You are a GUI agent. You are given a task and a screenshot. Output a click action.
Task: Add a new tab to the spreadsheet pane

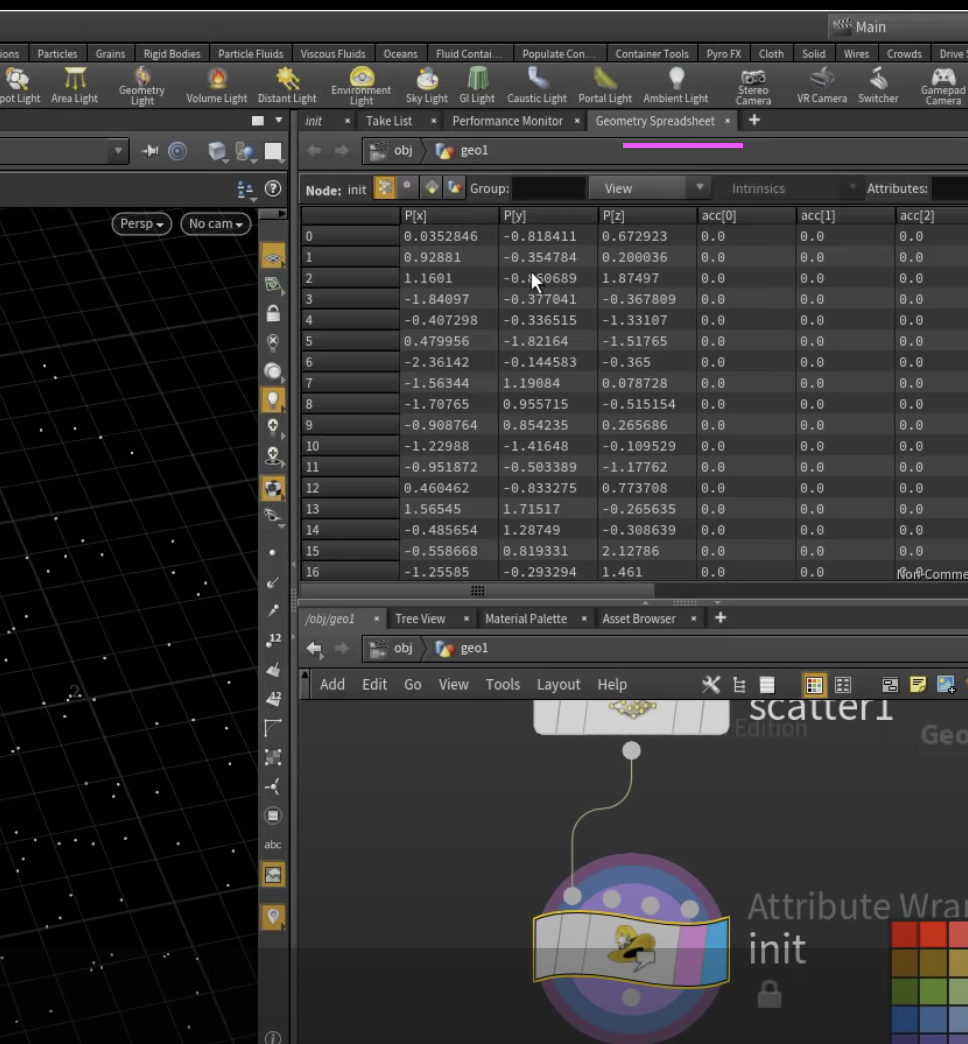coord(754,121)
